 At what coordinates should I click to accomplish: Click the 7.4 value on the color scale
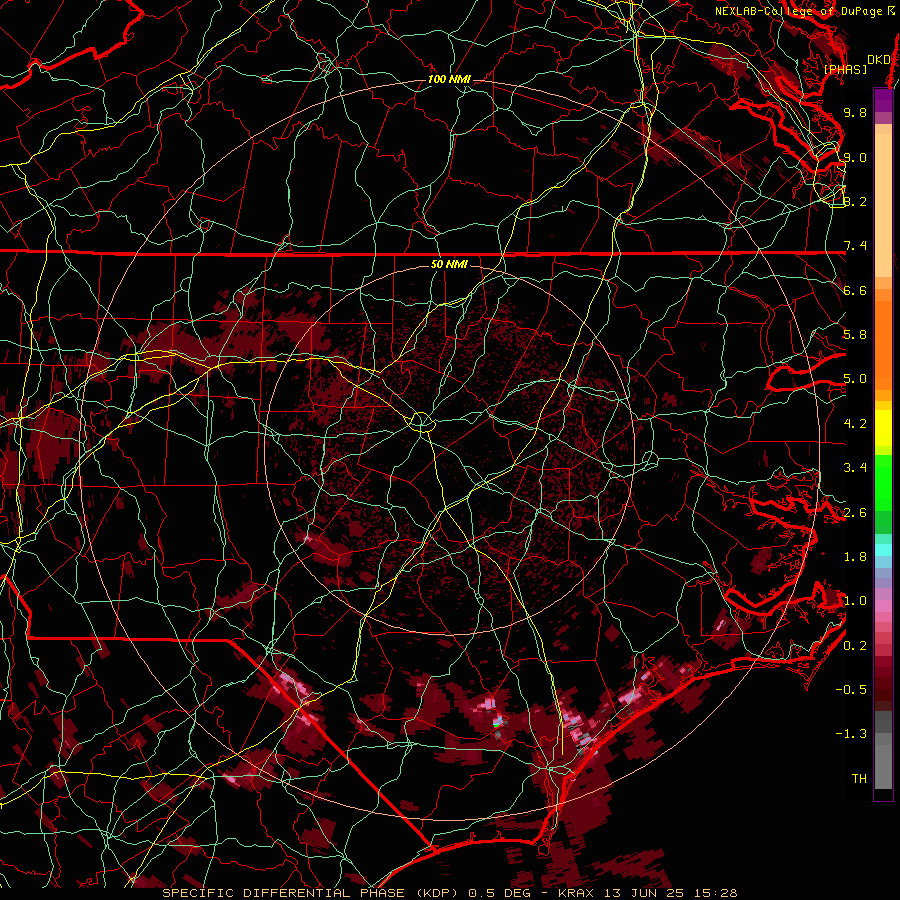coord(855,246)
